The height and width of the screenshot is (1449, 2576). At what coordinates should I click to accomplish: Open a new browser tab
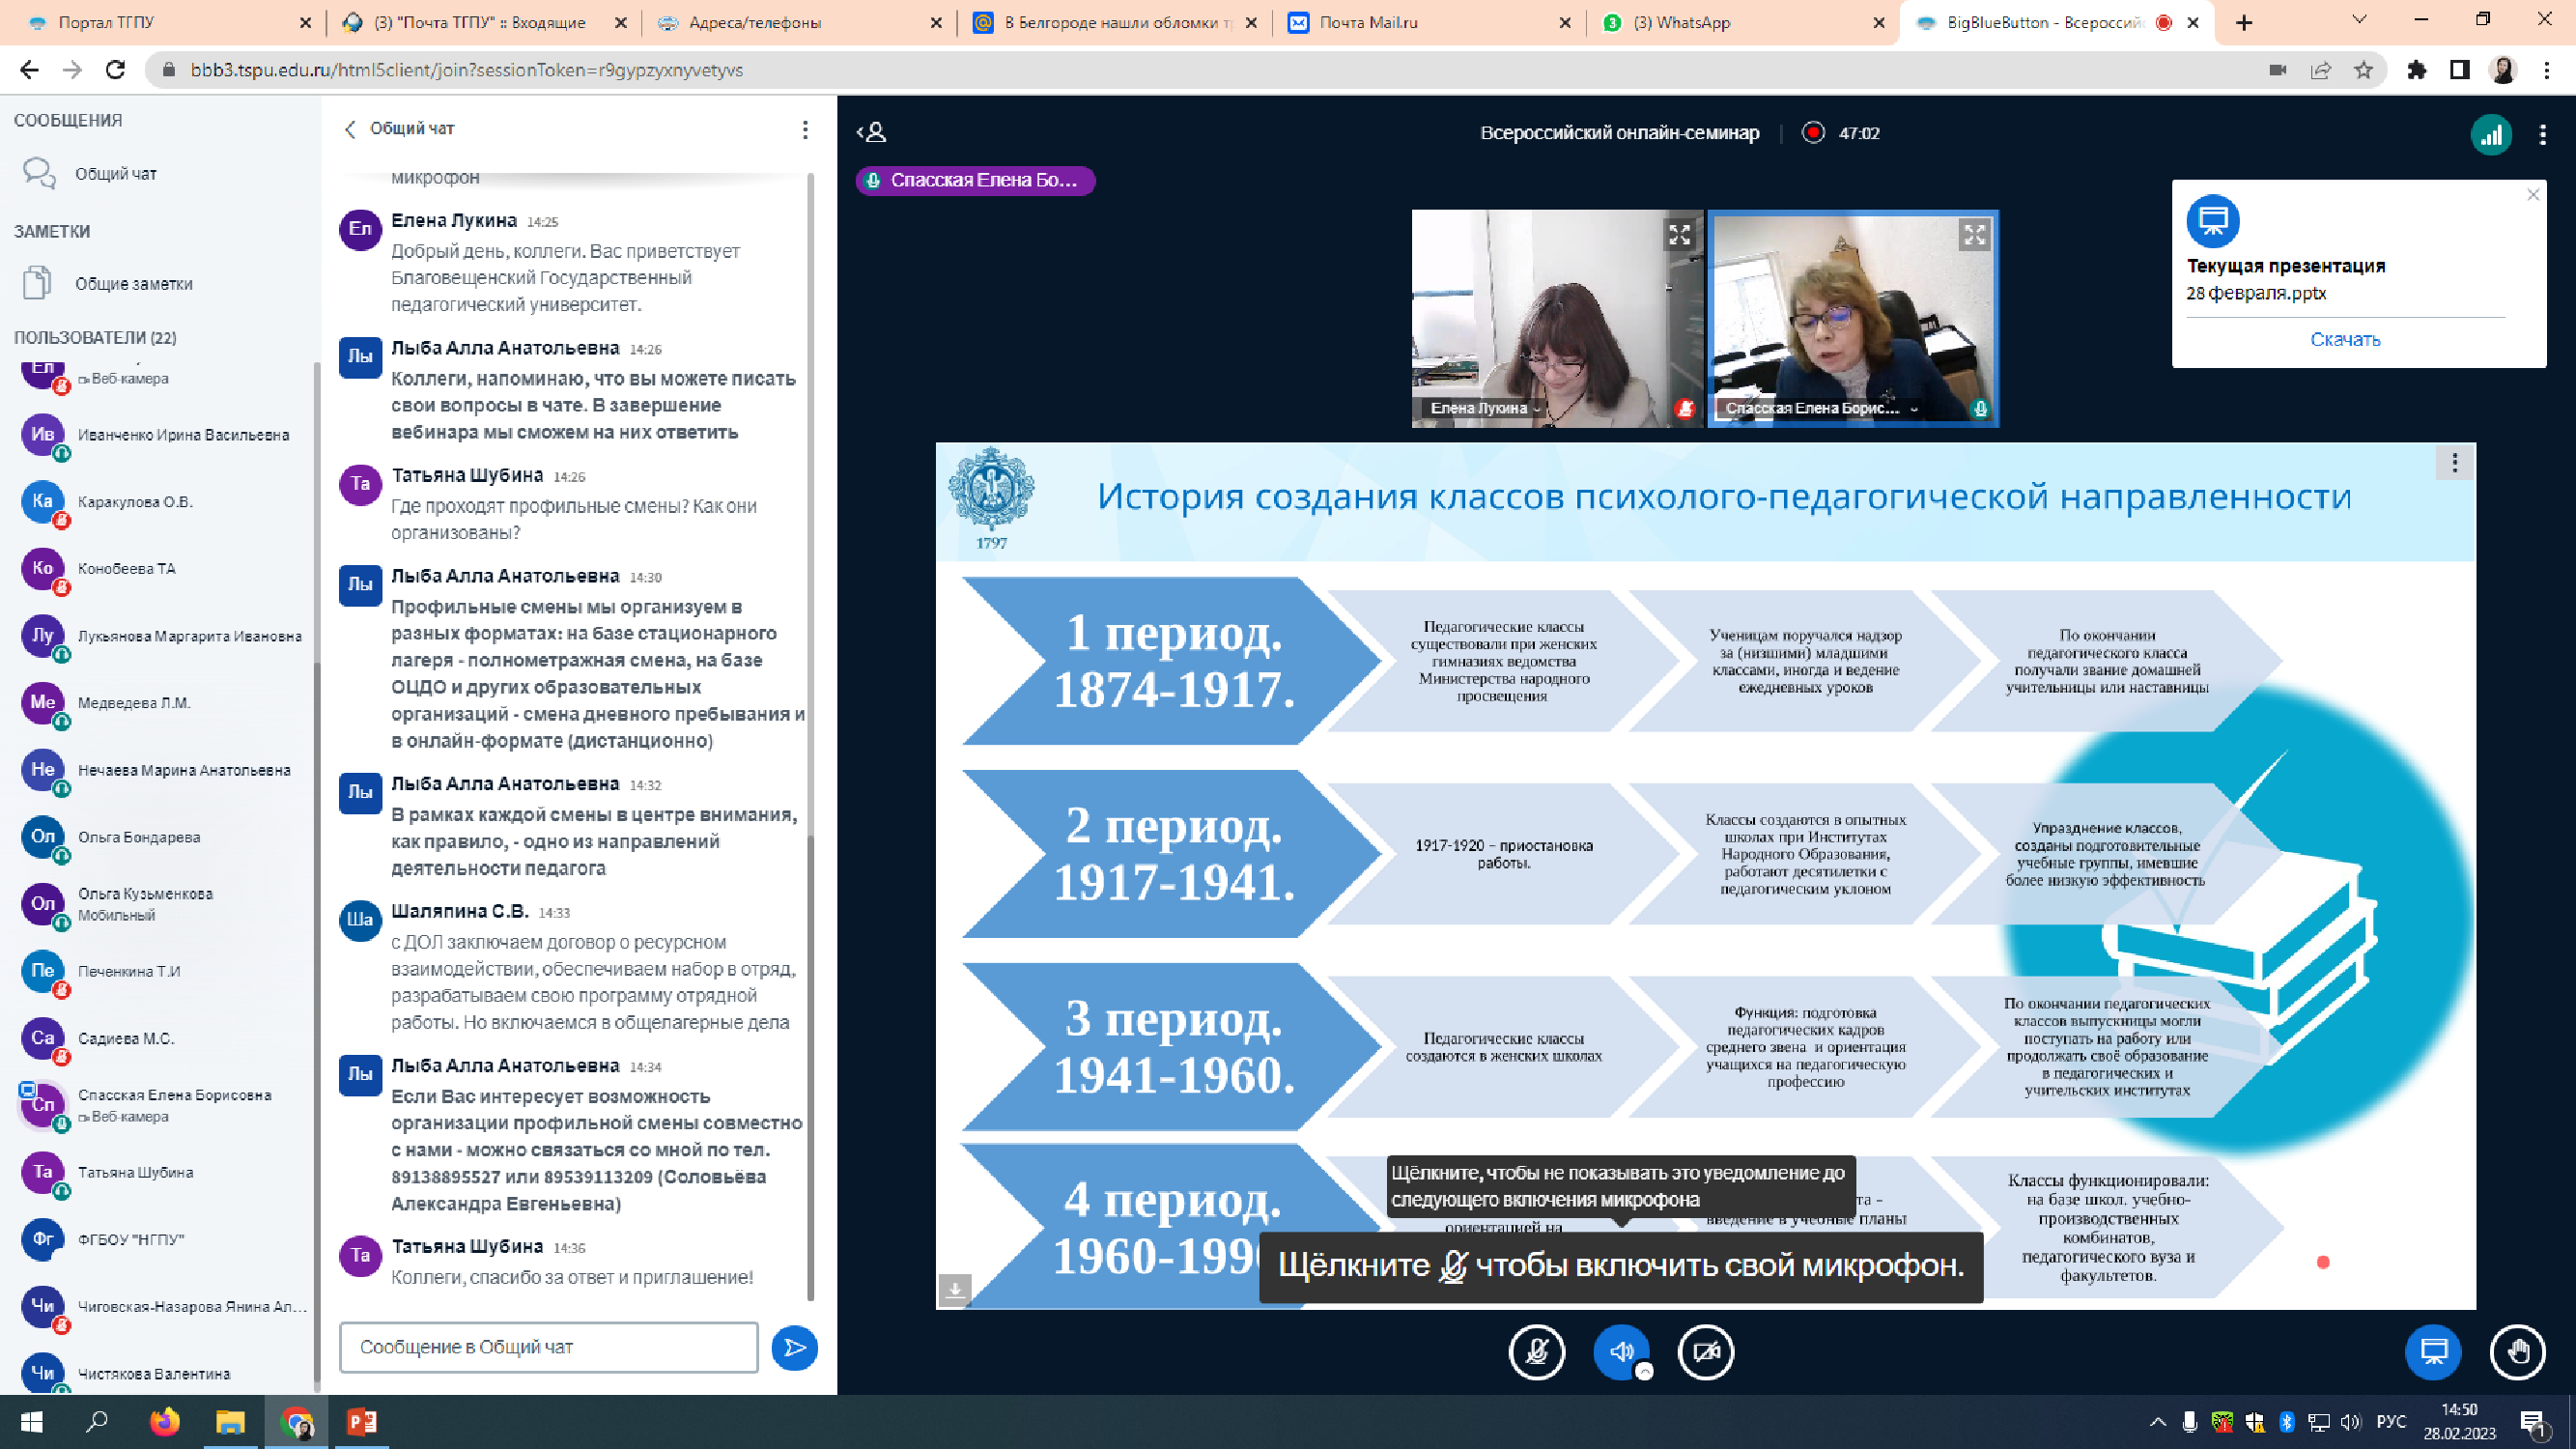[x=2244, y=22]
